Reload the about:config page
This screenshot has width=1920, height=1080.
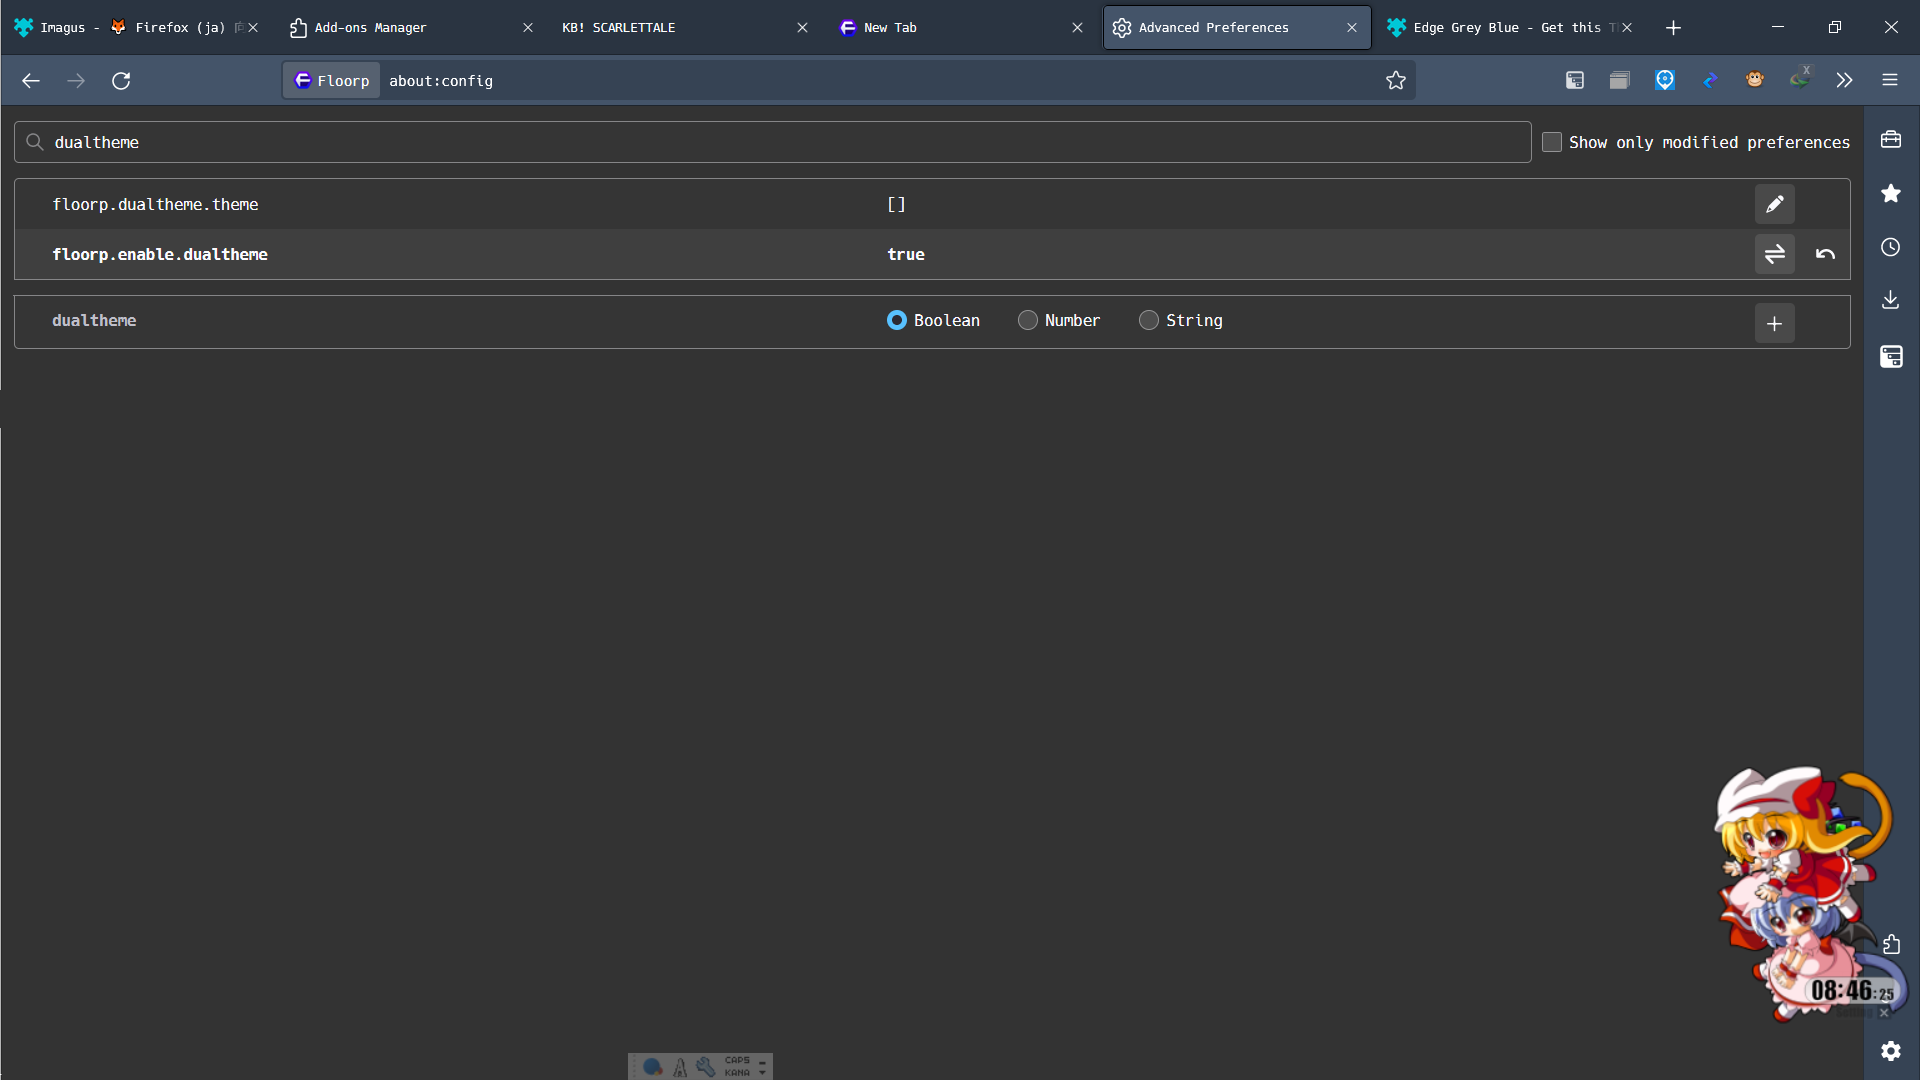click(x=121, y=80)
